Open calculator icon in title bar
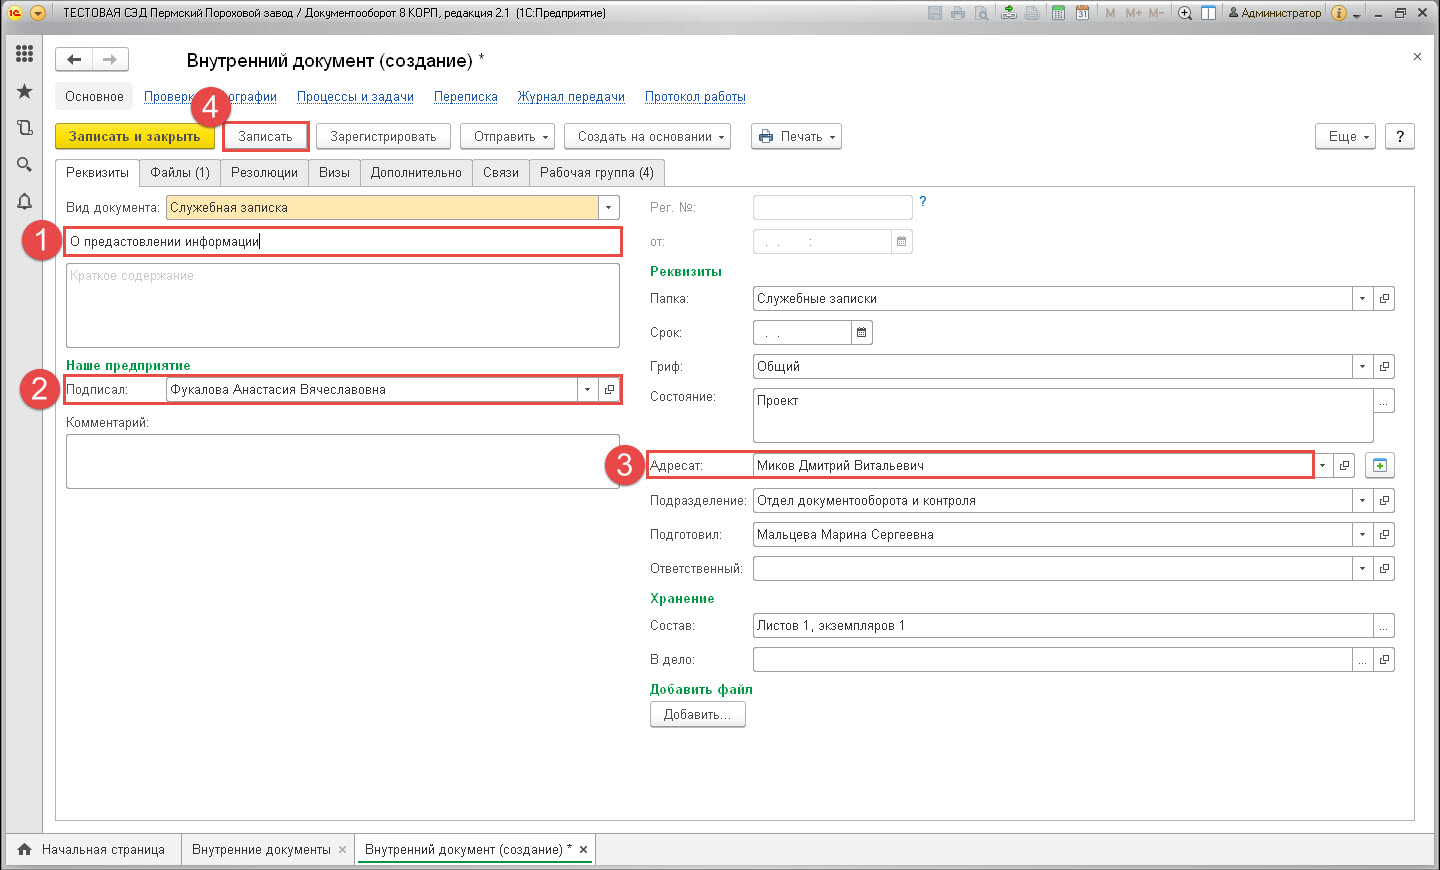1440x870 pixels. [x=1058, y=13]
